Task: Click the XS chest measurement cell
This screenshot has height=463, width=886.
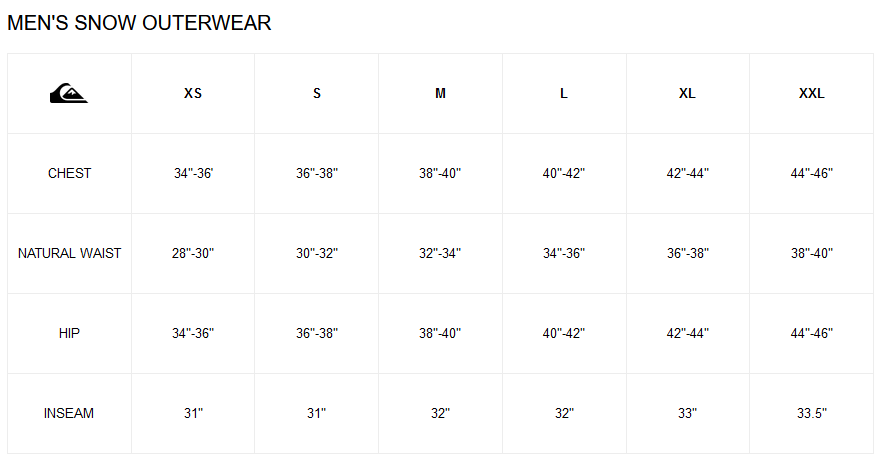Action: point(193,174)
